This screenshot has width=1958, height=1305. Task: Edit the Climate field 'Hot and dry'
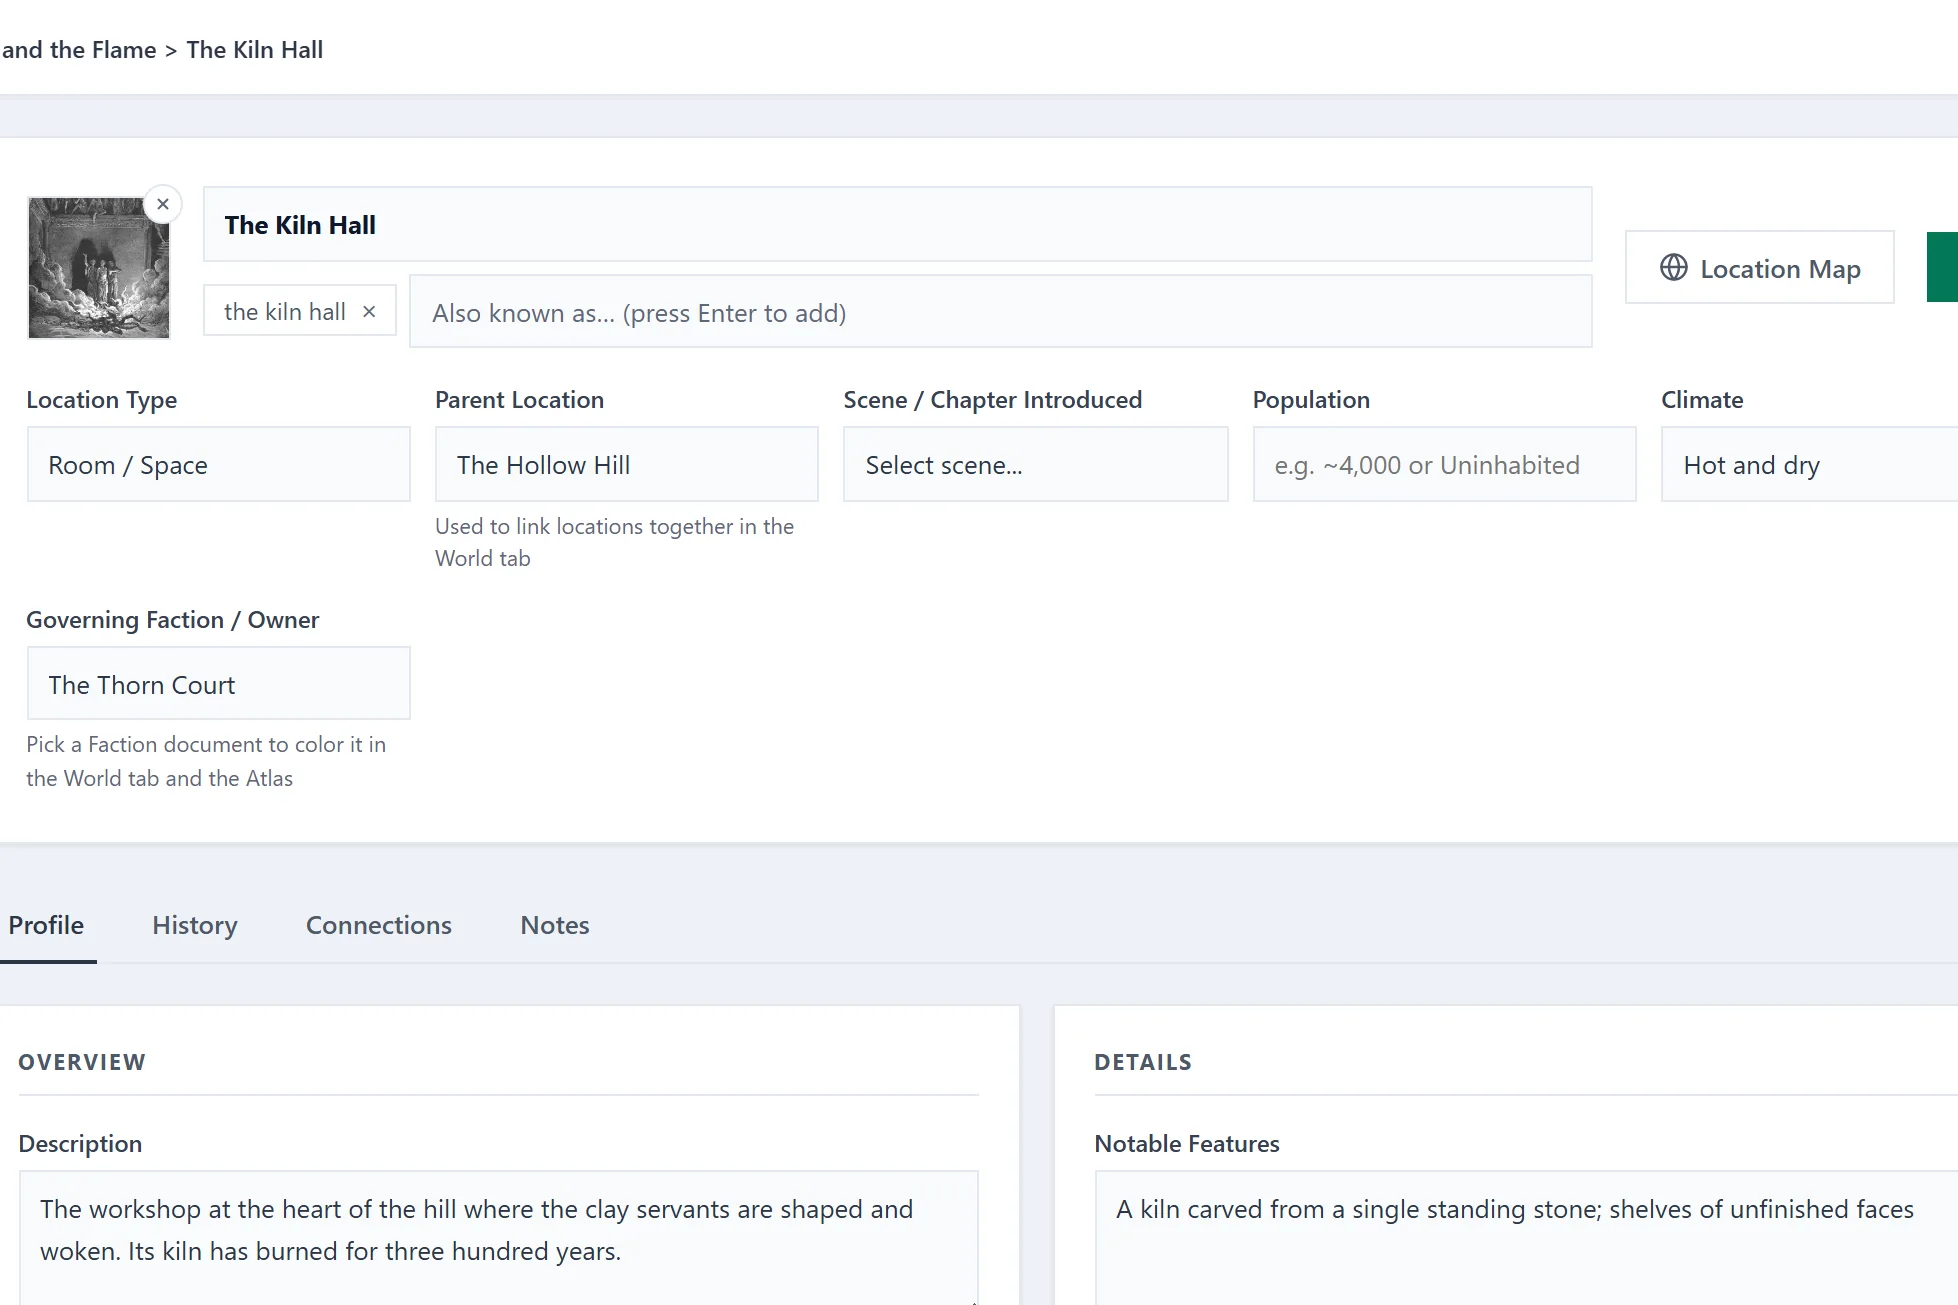pos(1809,465)
